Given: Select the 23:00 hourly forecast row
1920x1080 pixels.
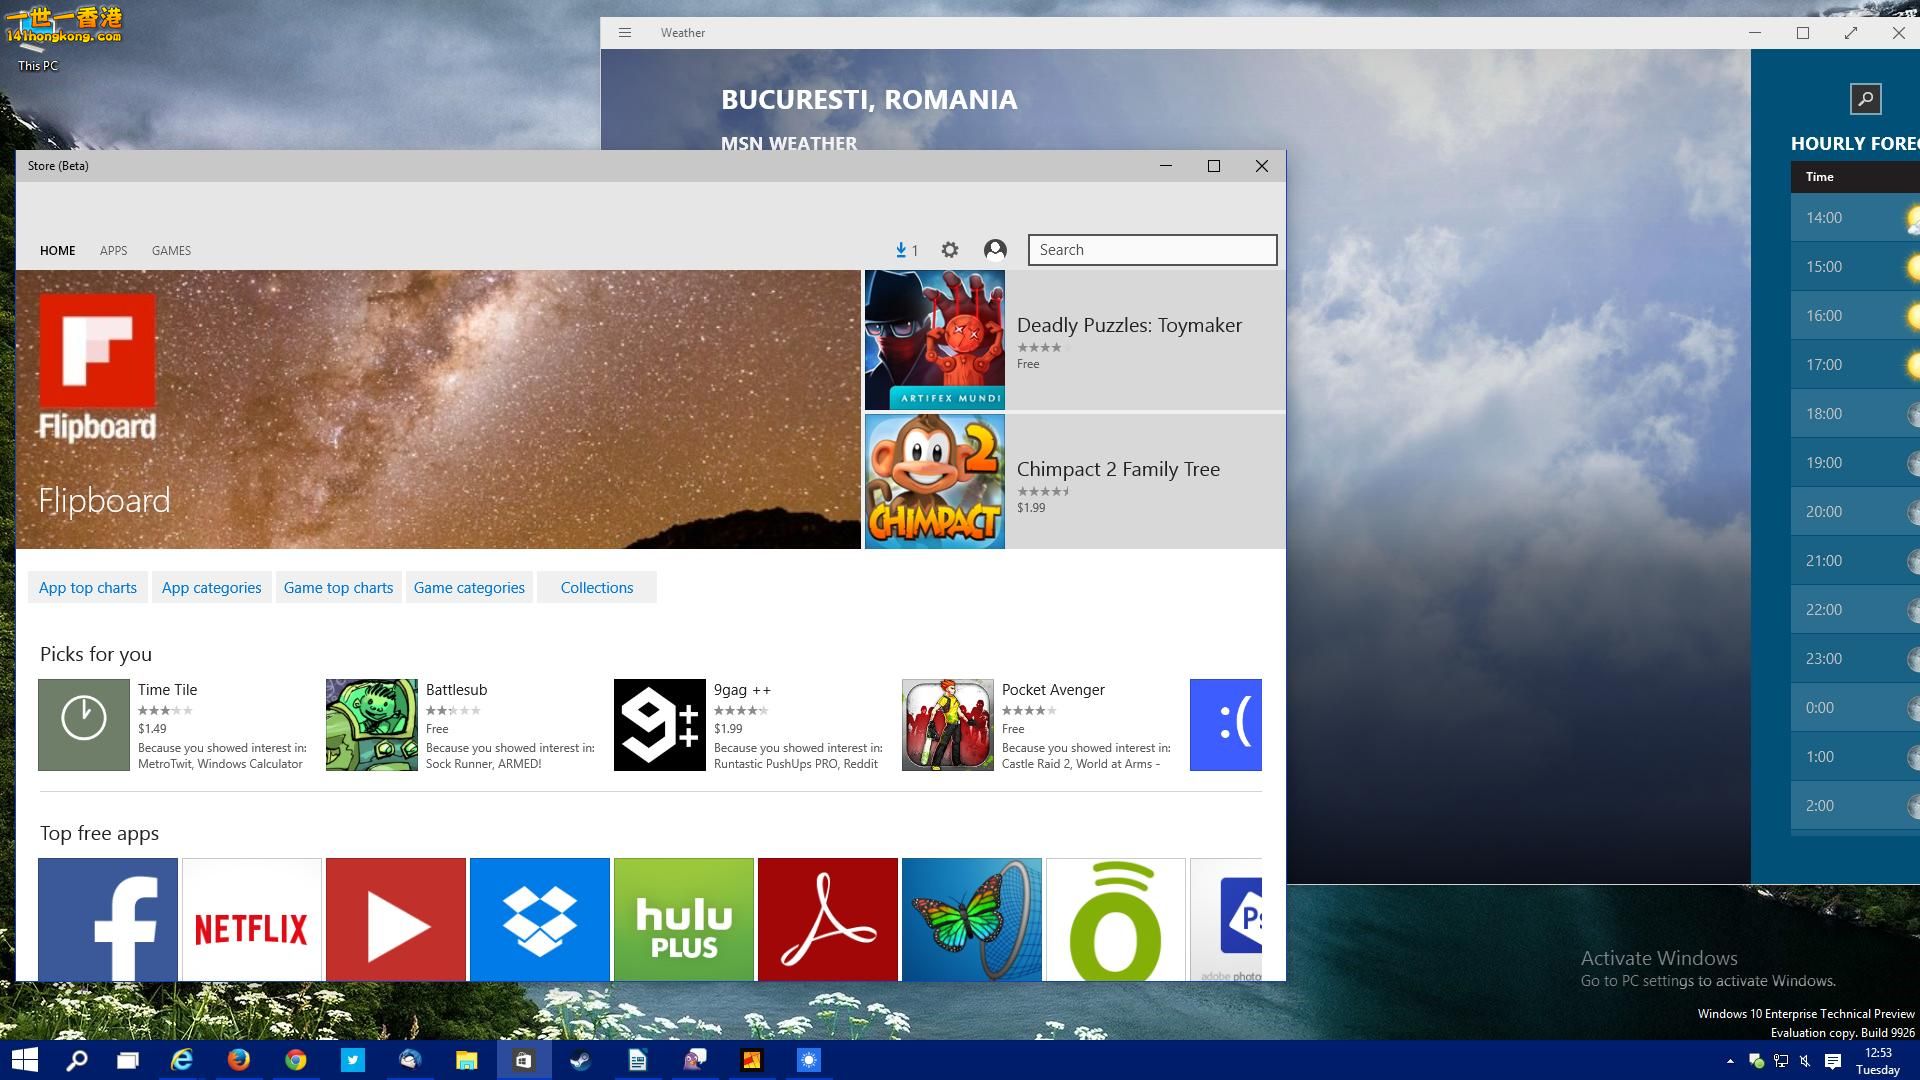Looking at the screenshot, I should tap(1855, 659).
